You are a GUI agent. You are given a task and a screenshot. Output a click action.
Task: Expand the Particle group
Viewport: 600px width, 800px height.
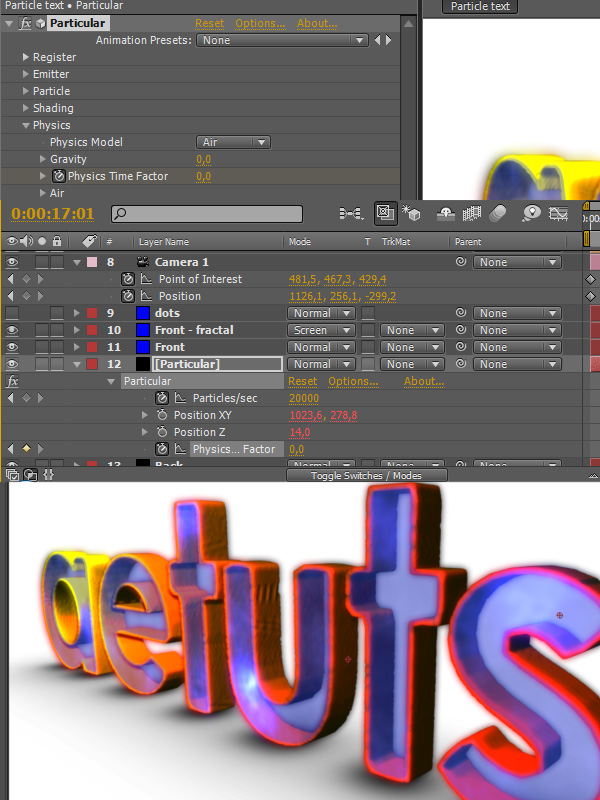(x=26, y=91)
